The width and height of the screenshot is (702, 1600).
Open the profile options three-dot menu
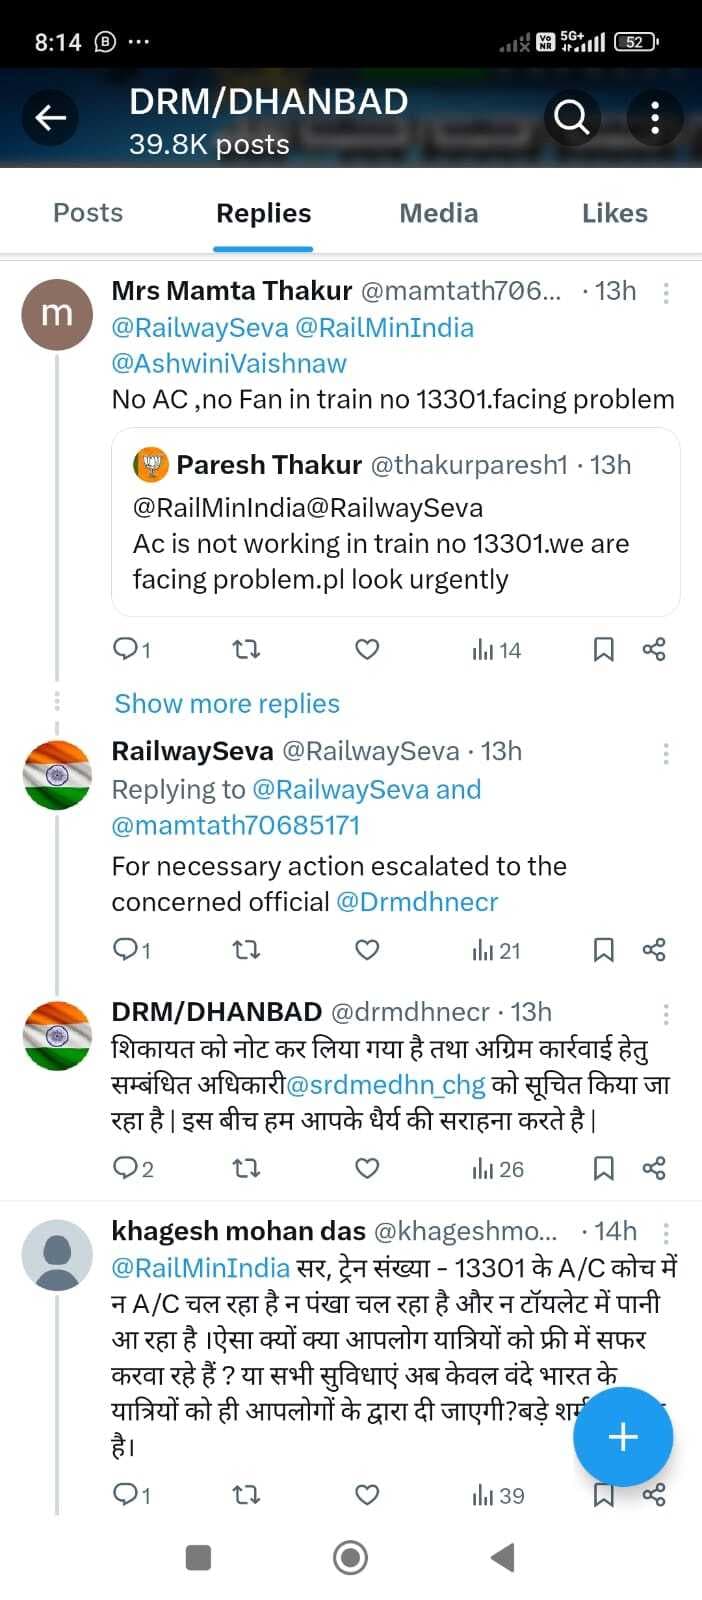[655, 117]
